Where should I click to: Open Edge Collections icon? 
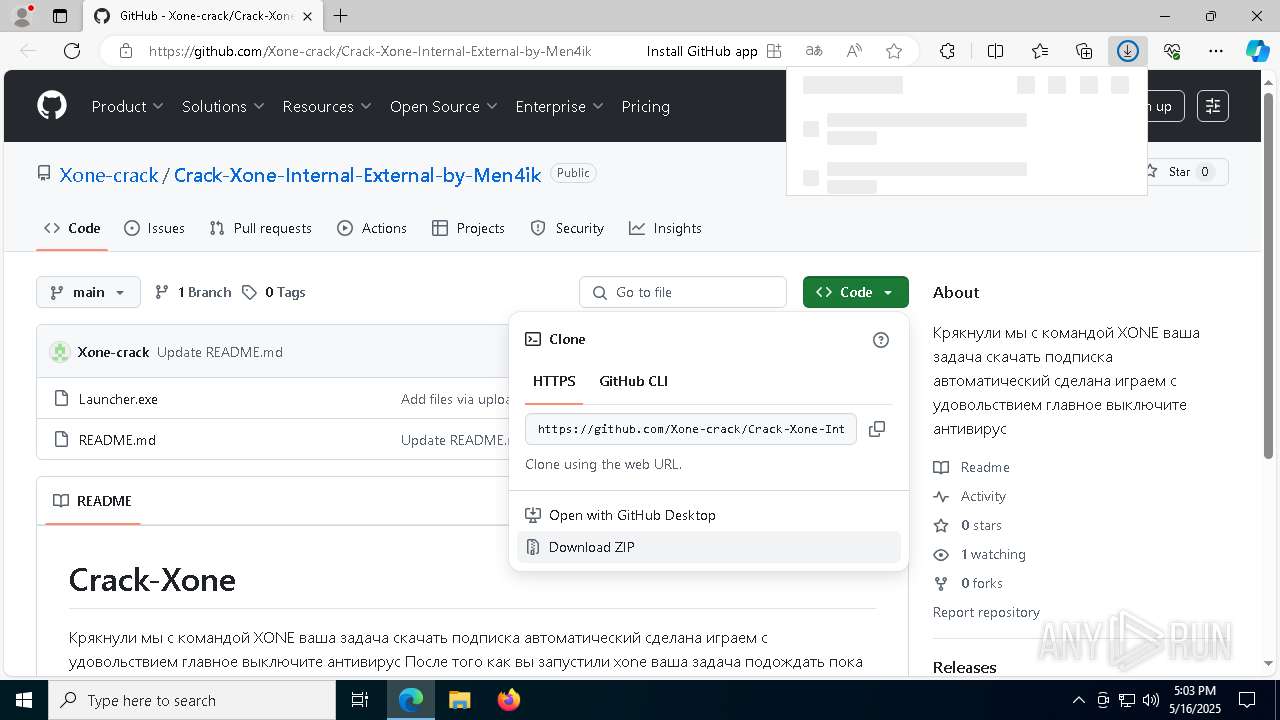(x=1084, y=51)
